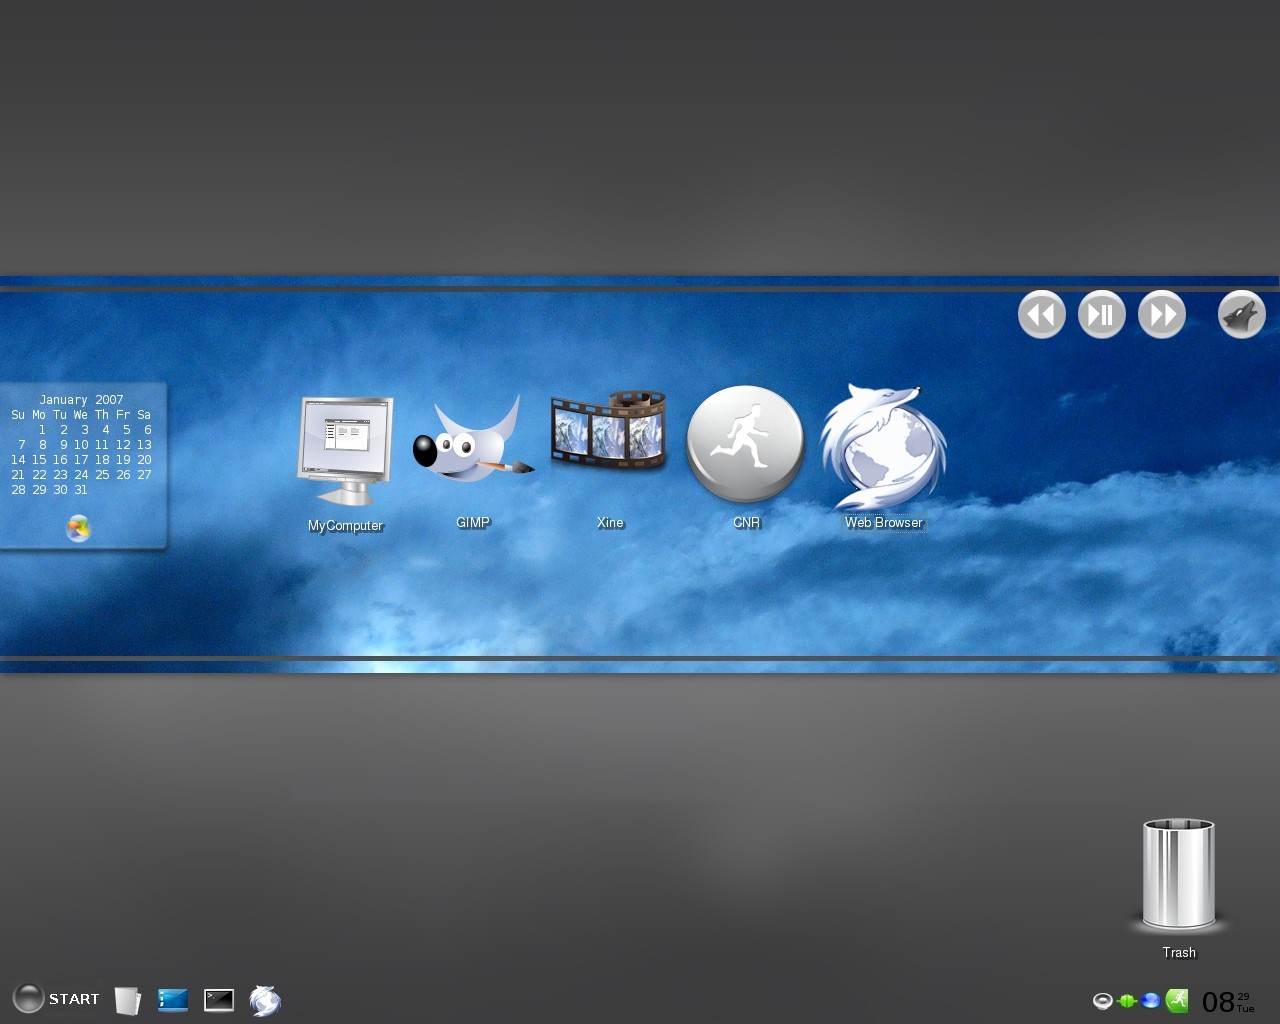Screen dimensions: 1280x1024
Task: Open the green CNR tray icon
Action: pyautogui.click(x=1177, y=1001)
